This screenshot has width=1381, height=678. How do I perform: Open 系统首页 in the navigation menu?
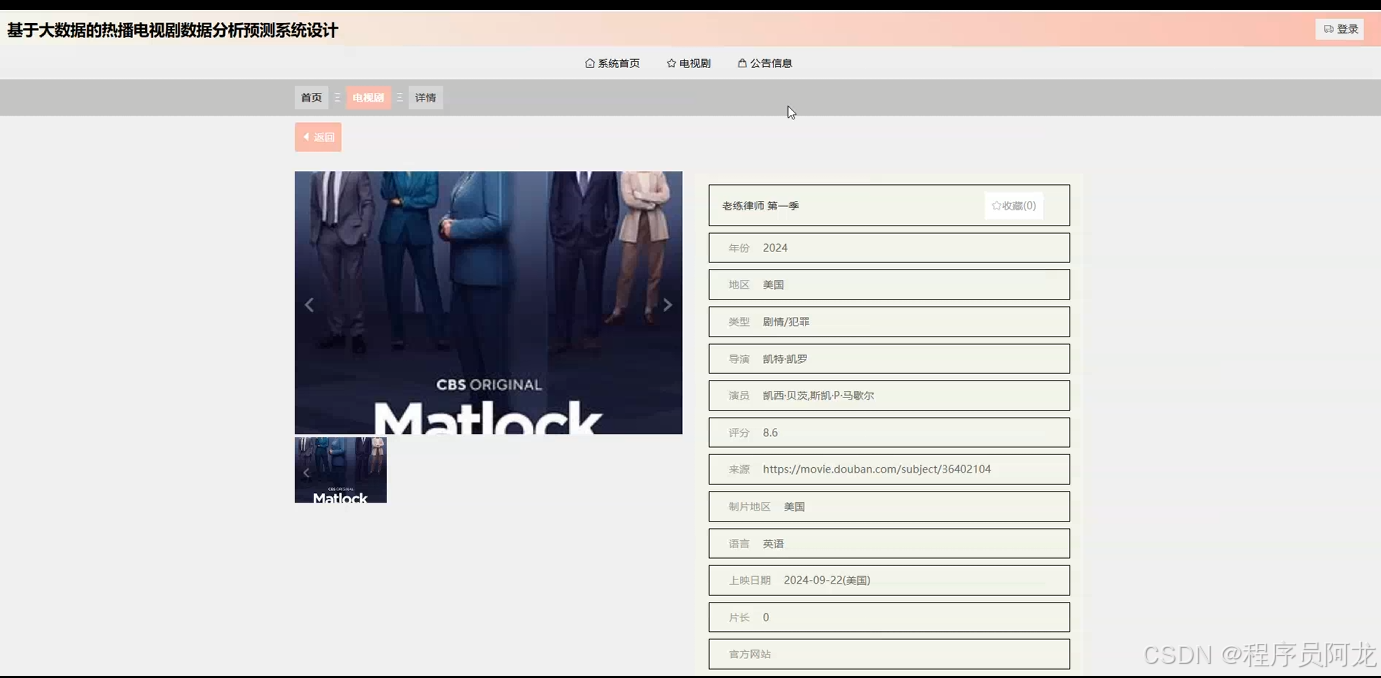pos(612,63)
